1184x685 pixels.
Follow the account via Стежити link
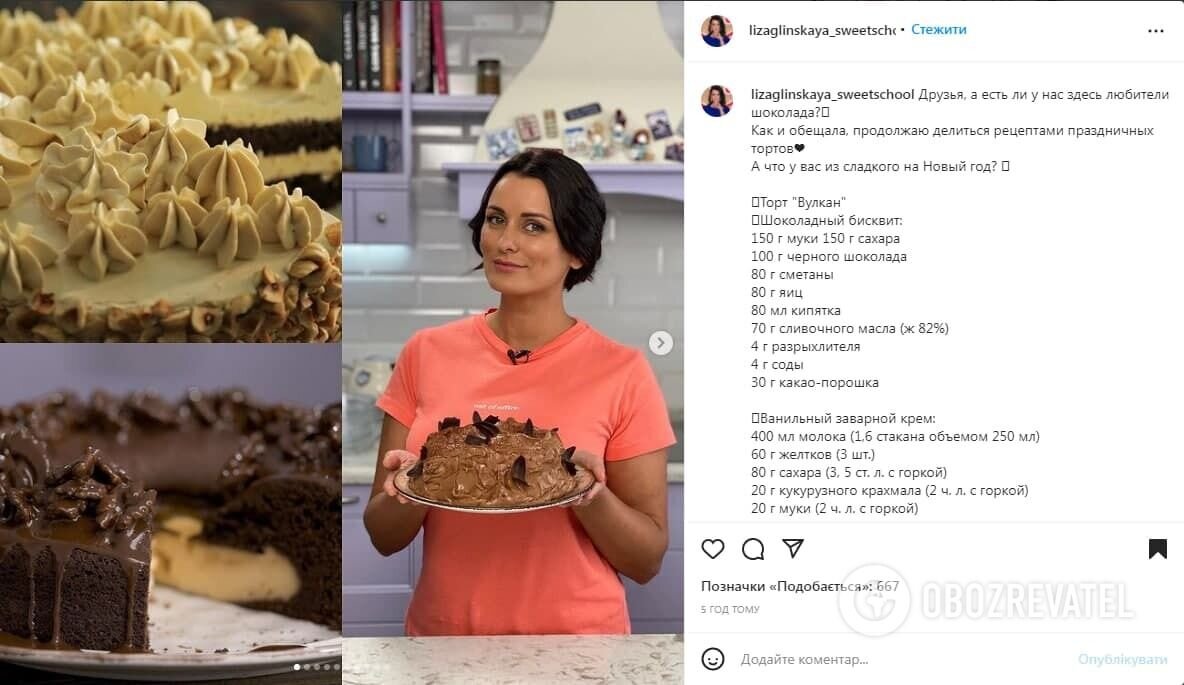(x=939, y=29)
